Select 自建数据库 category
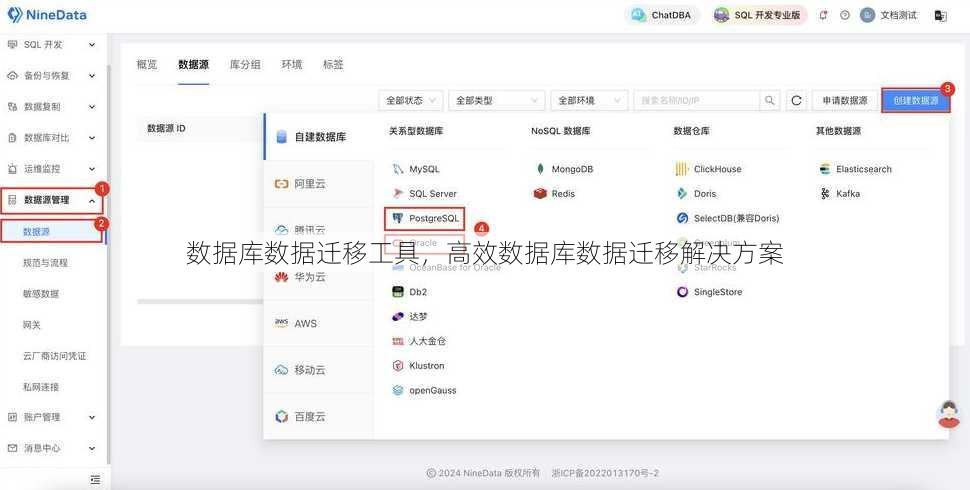The height and width of the screenshot is (490, 970). click(x=319, y=137)
